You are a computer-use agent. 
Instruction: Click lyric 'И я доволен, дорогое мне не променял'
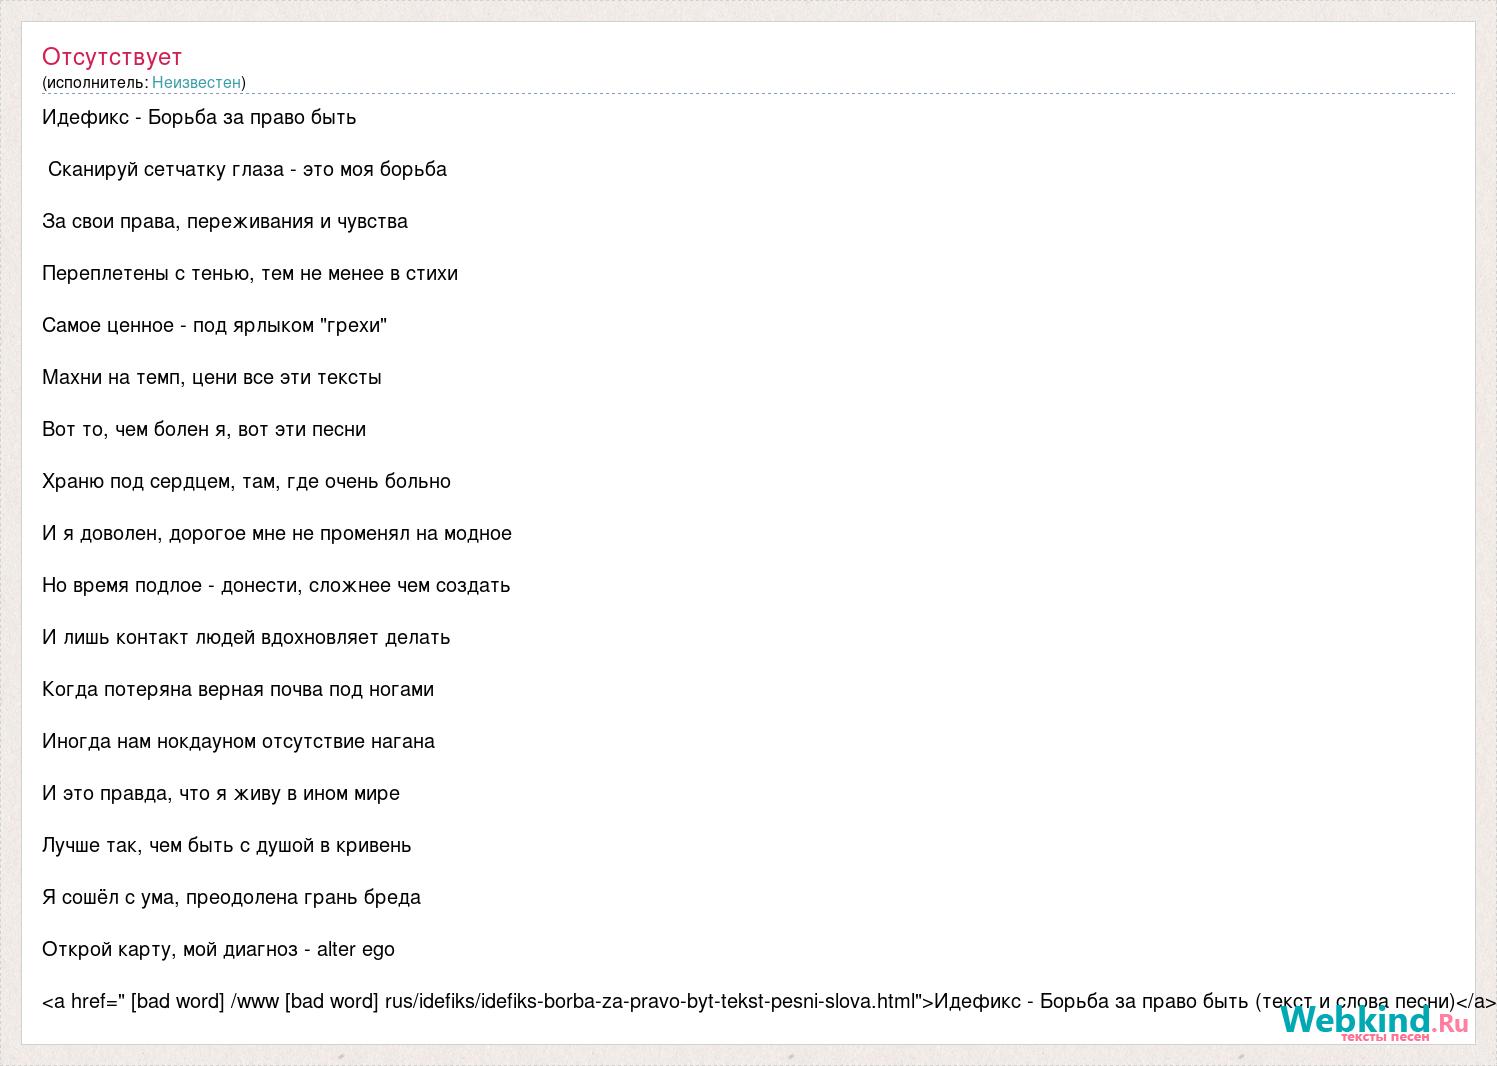(226, 533)
